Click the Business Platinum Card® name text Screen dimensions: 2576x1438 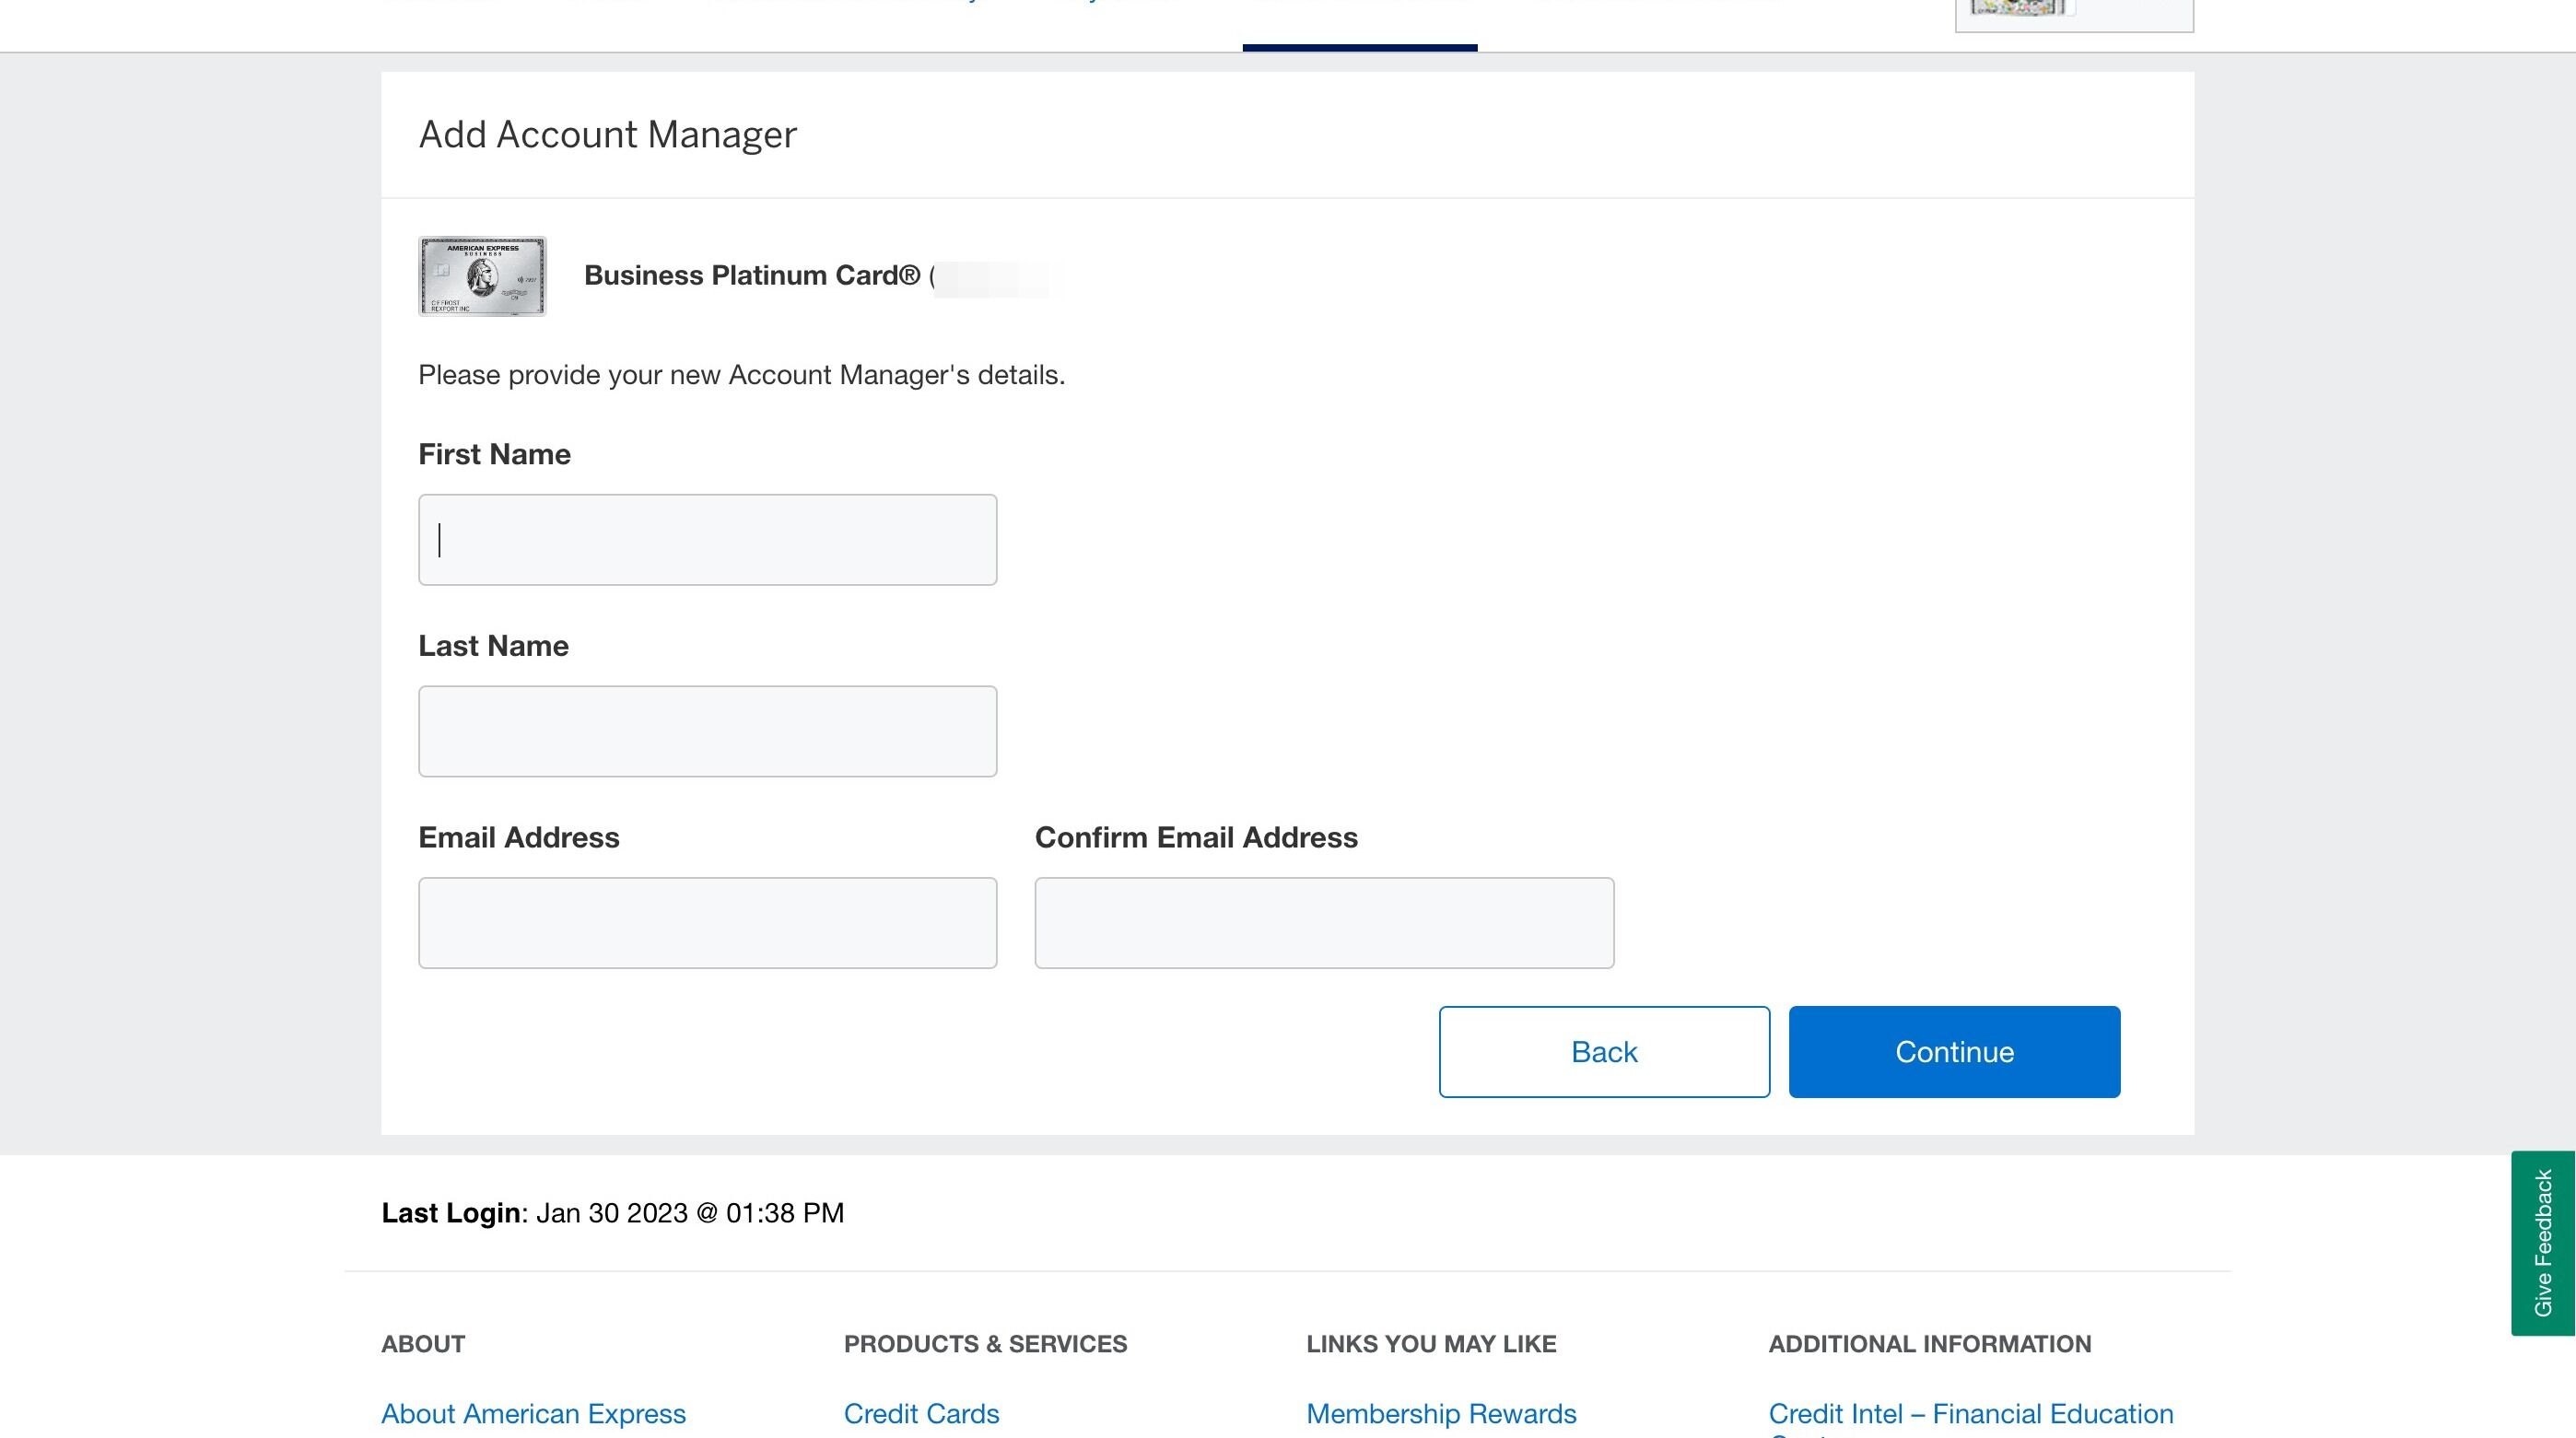click(752, 275)
